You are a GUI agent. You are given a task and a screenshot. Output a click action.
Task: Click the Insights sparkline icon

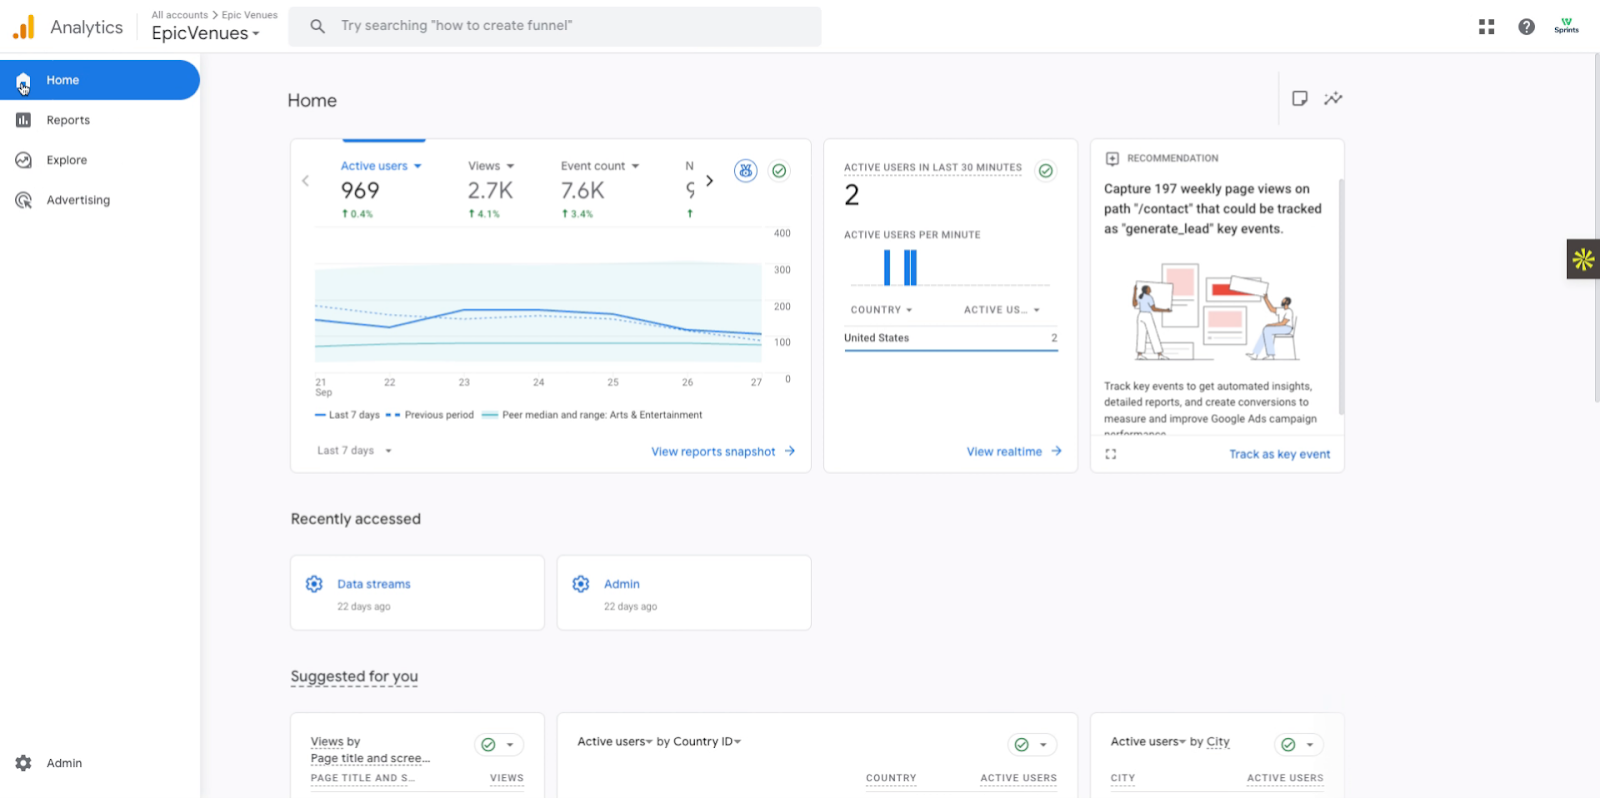tap(1333, 98)
